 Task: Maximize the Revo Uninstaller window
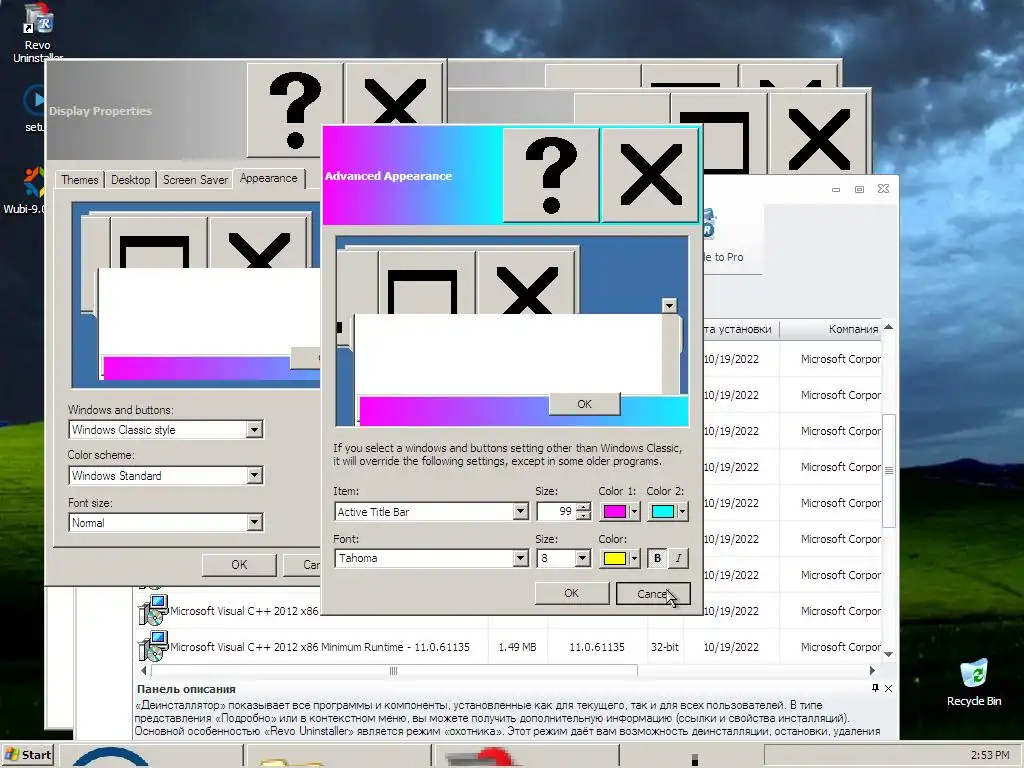pos(859,189)
